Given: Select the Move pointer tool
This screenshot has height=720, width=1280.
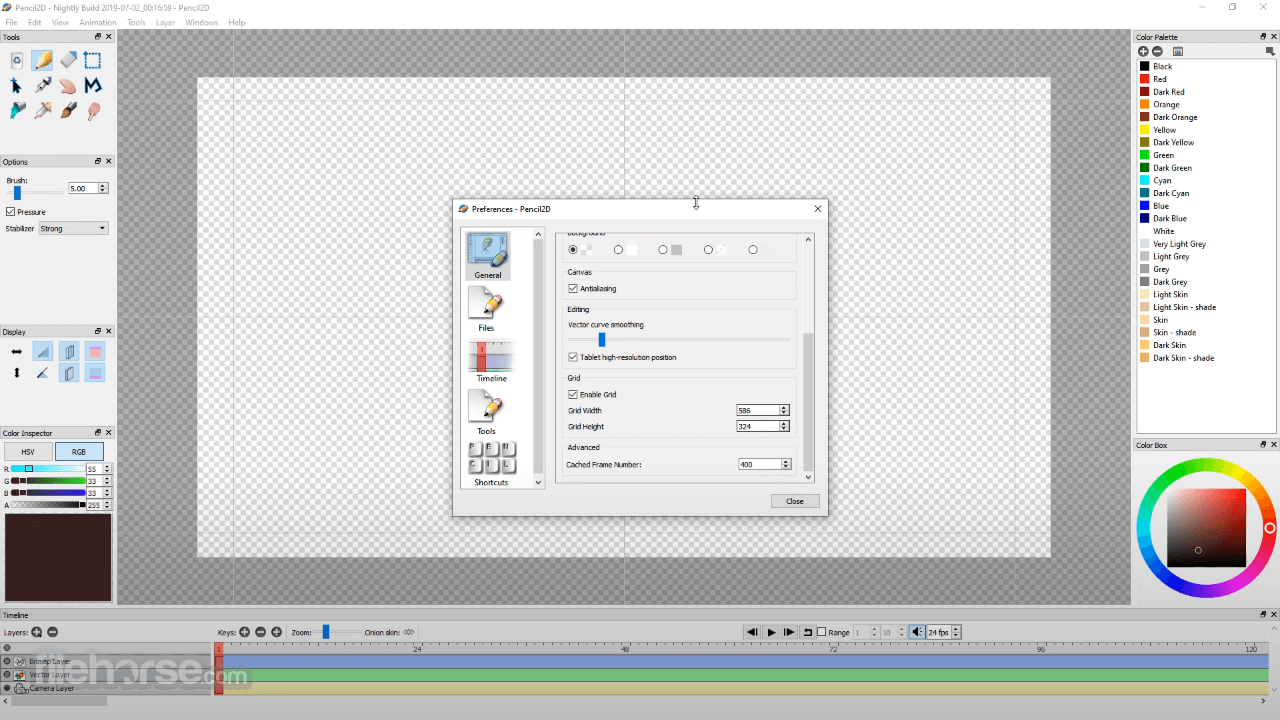Looking at the screenshot, I should (x=17, y=86).
